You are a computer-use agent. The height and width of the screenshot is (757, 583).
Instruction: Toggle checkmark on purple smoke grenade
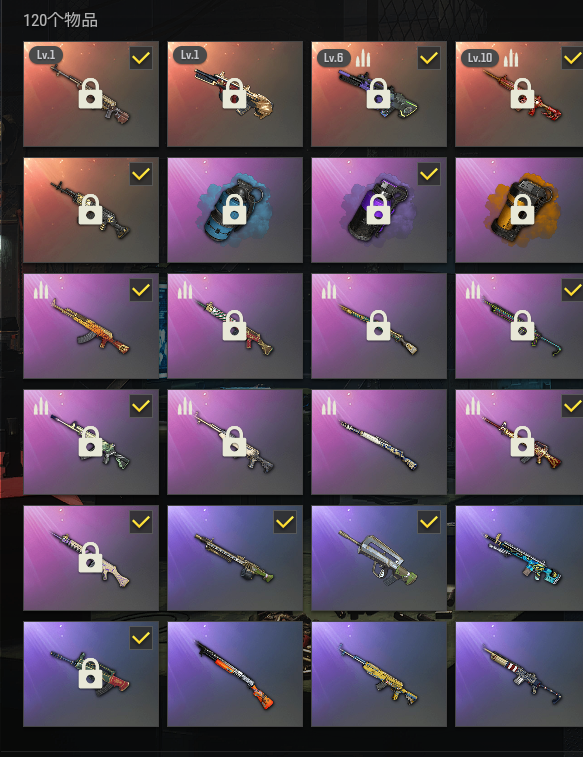(429, 174)
